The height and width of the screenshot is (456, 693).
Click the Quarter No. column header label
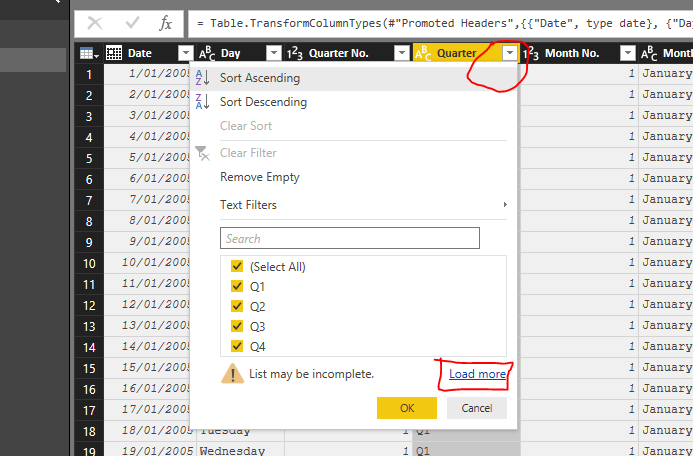coord(339,53)
